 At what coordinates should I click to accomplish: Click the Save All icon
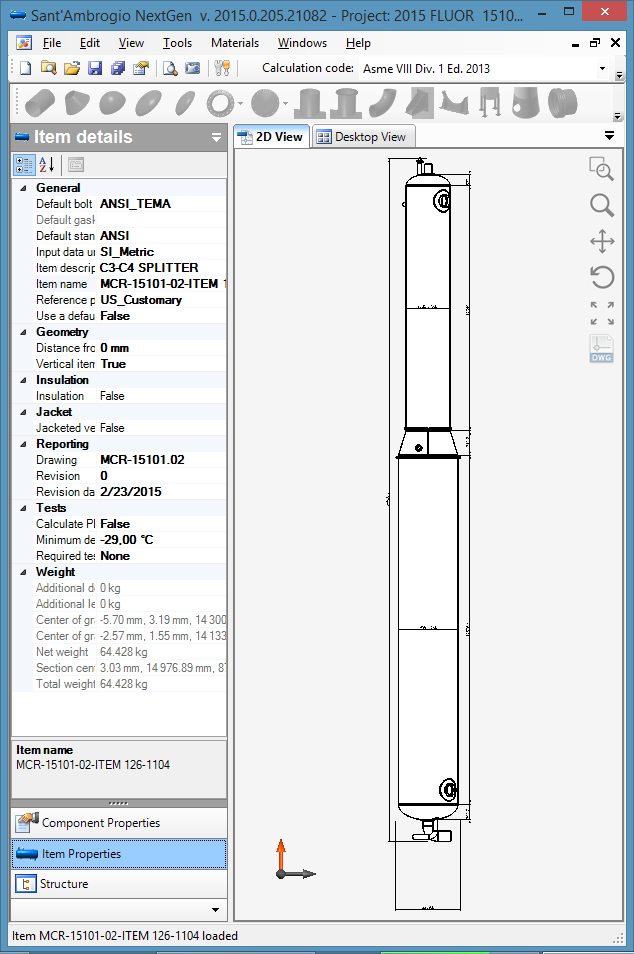click(x=118, y=68)
